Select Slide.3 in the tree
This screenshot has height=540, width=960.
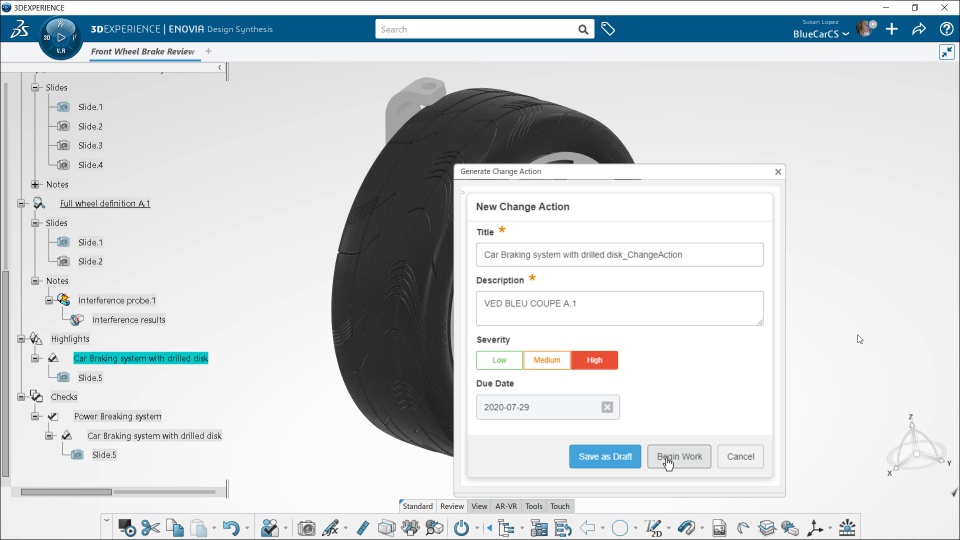click(91, 145)
